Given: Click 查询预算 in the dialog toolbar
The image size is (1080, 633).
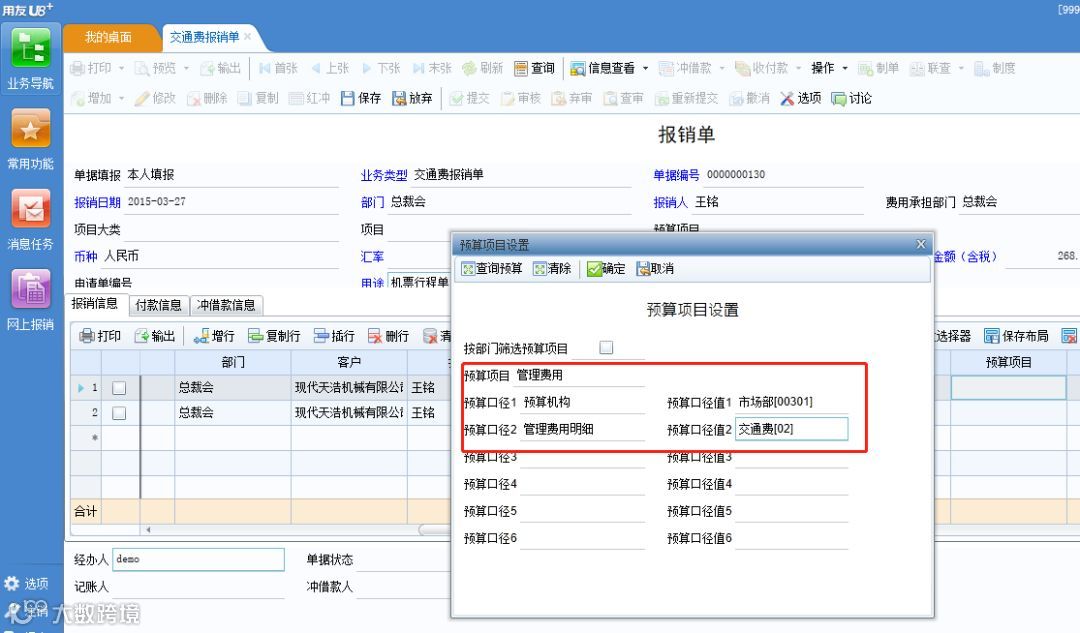Looking at the screenshot, I should (492, 269).
